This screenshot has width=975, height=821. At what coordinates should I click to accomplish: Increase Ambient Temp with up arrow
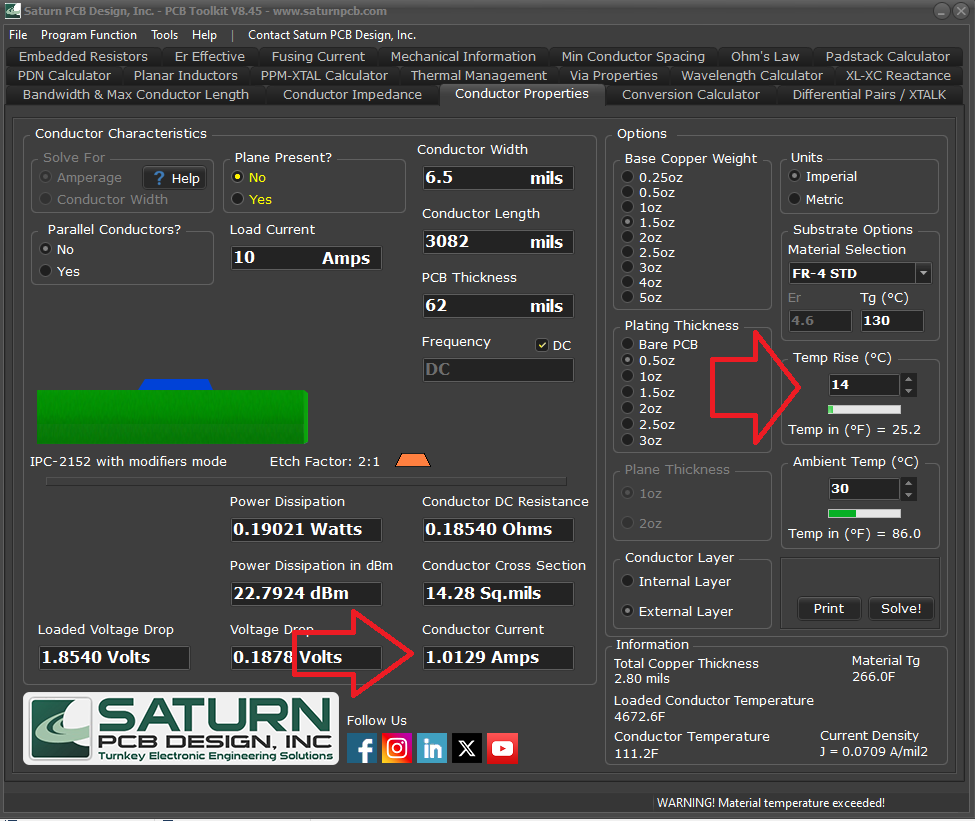[x=909, y=483]
